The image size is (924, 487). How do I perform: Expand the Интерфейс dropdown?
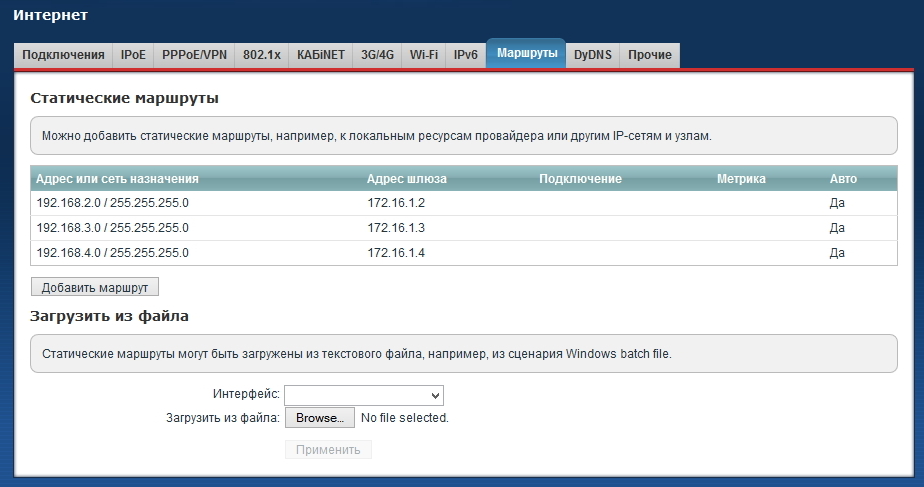(x=363, y=395)
